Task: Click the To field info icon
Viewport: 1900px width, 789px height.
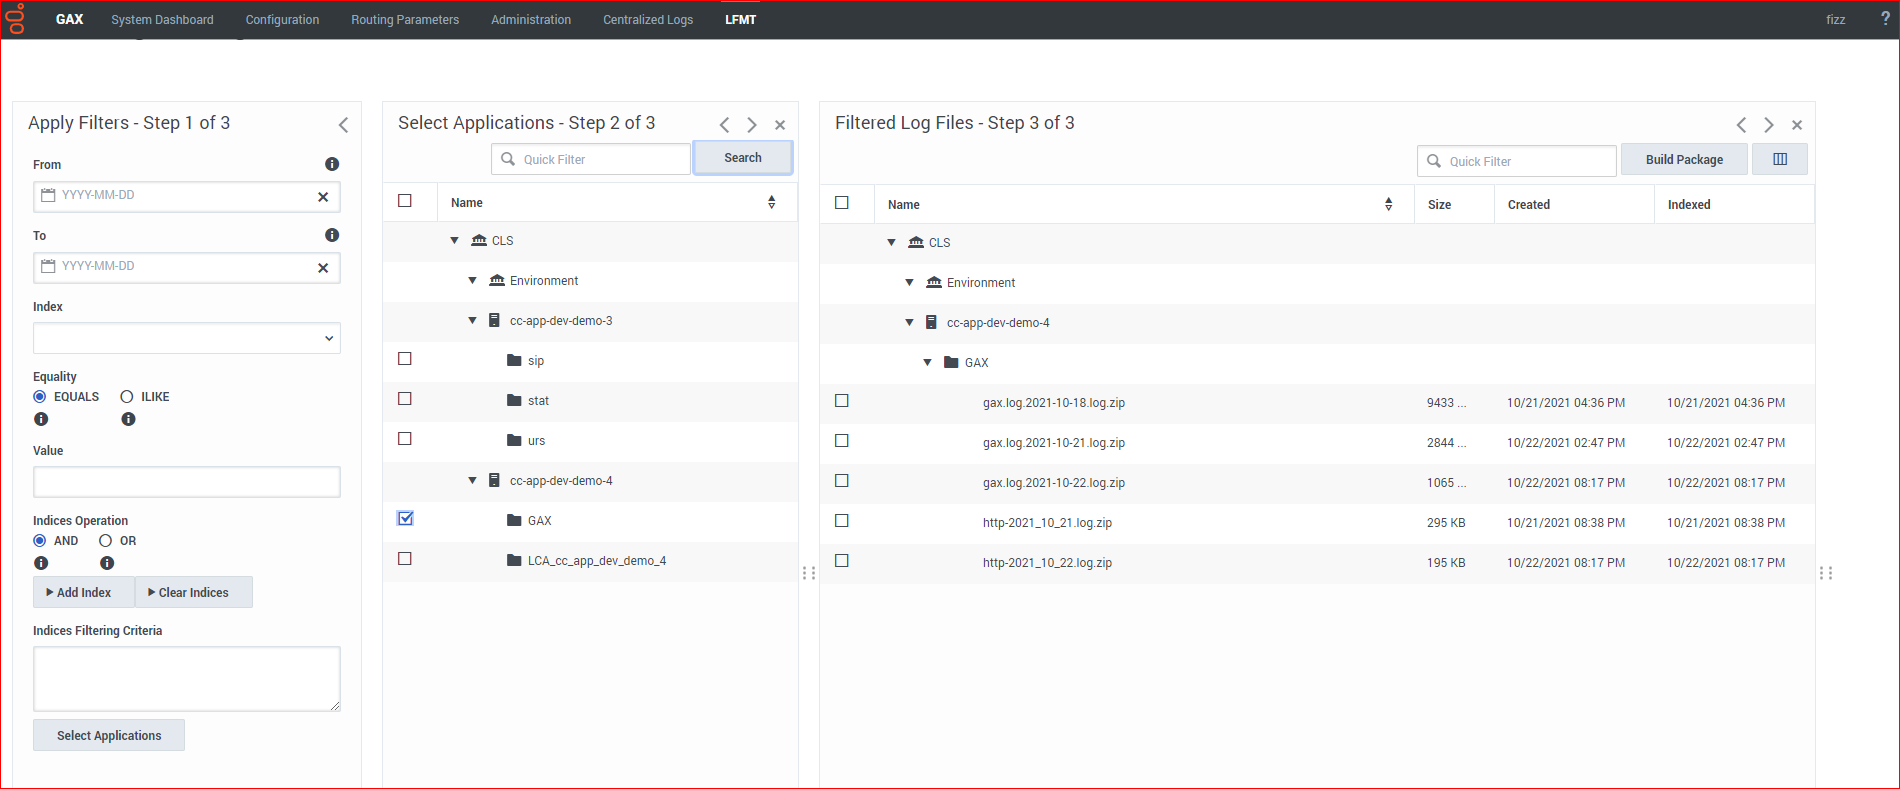Action: coord(332,235)
